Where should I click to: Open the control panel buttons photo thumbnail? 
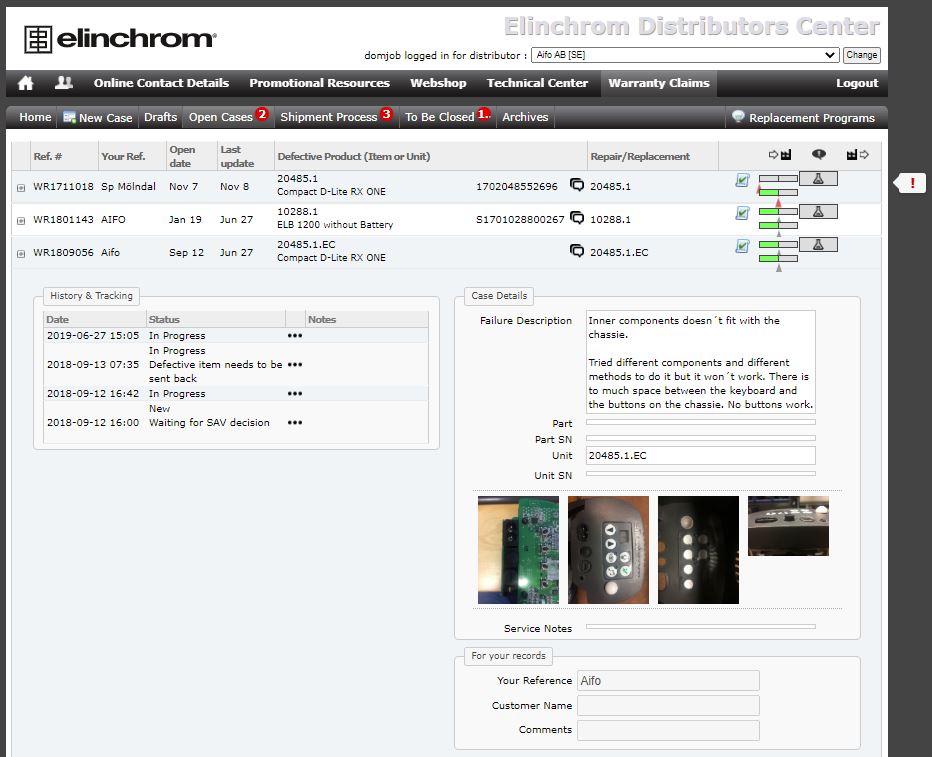[x=608, y=550]
